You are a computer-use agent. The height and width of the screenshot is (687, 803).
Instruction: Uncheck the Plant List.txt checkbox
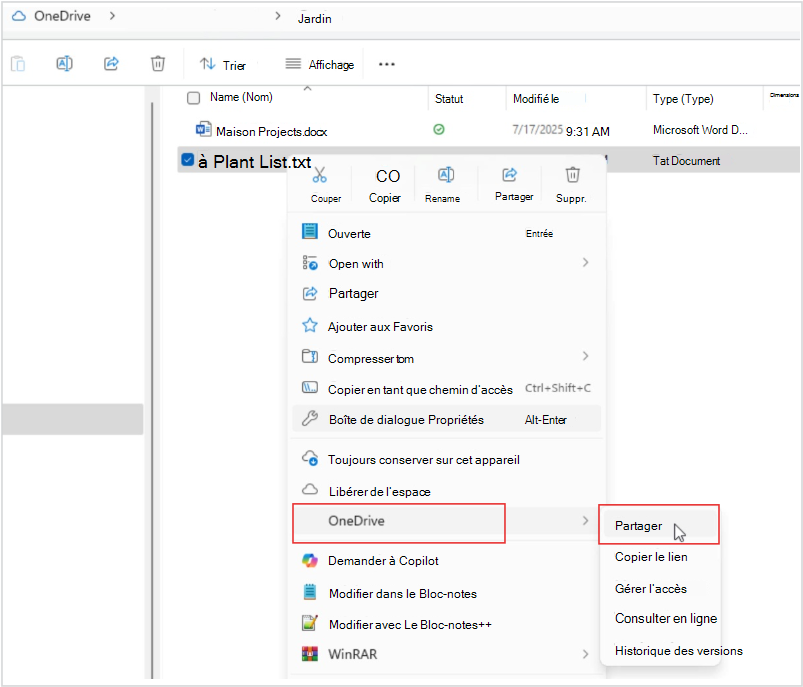click(187, 160)
